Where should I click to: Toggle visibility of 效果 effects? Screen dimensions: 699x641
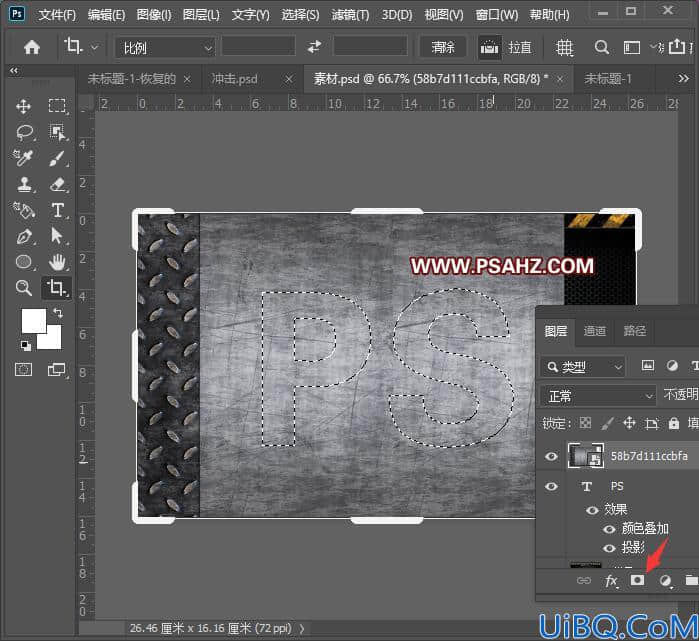click(592, 510)
